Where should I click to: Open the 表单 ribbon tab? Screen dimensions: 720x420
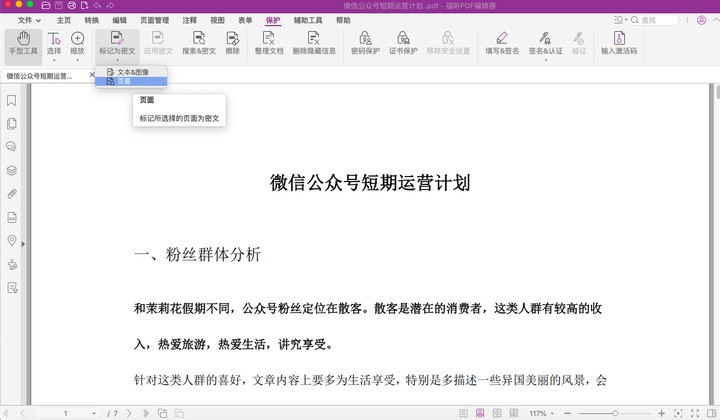click(x=245, y=20)
